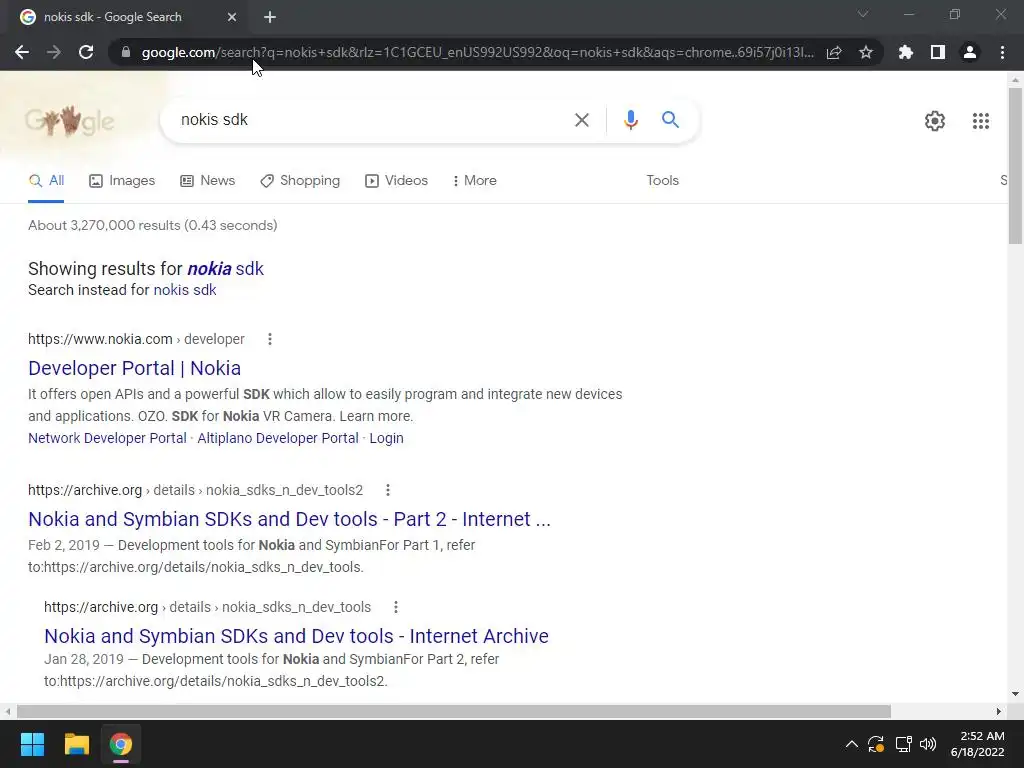Open the clock showing 2:52 AM
1024x768 pixels.
(x=978, y=744)
